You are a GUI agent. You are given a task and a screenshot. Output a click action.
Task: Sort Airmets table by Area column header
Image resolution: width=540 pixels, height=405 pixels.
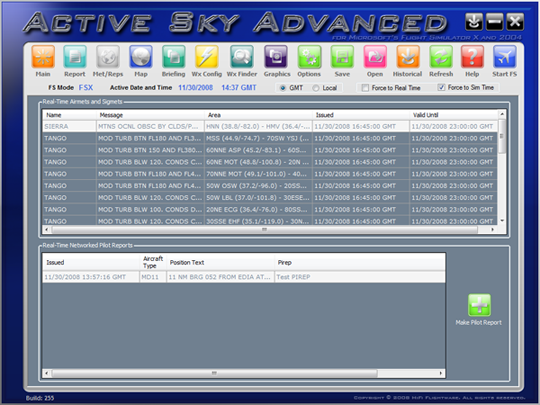coord(258,115)
